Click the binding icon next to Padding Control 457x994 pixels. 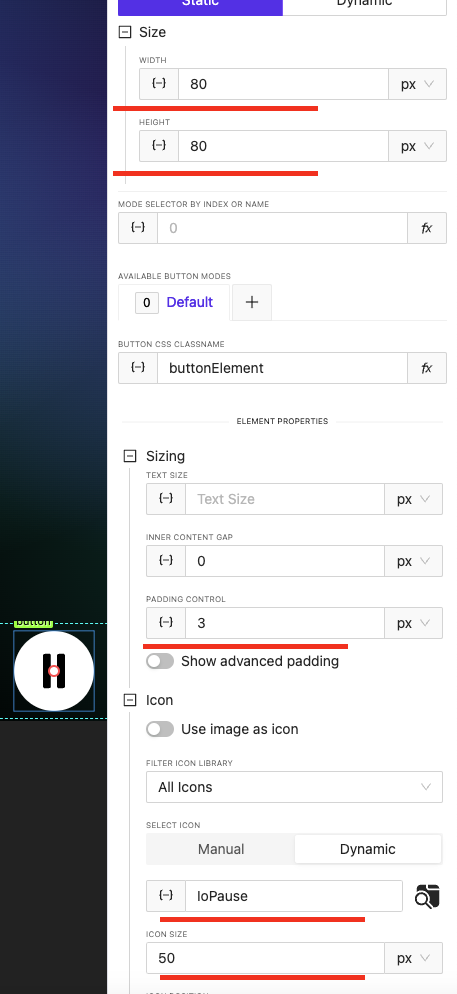click(166, 623)
